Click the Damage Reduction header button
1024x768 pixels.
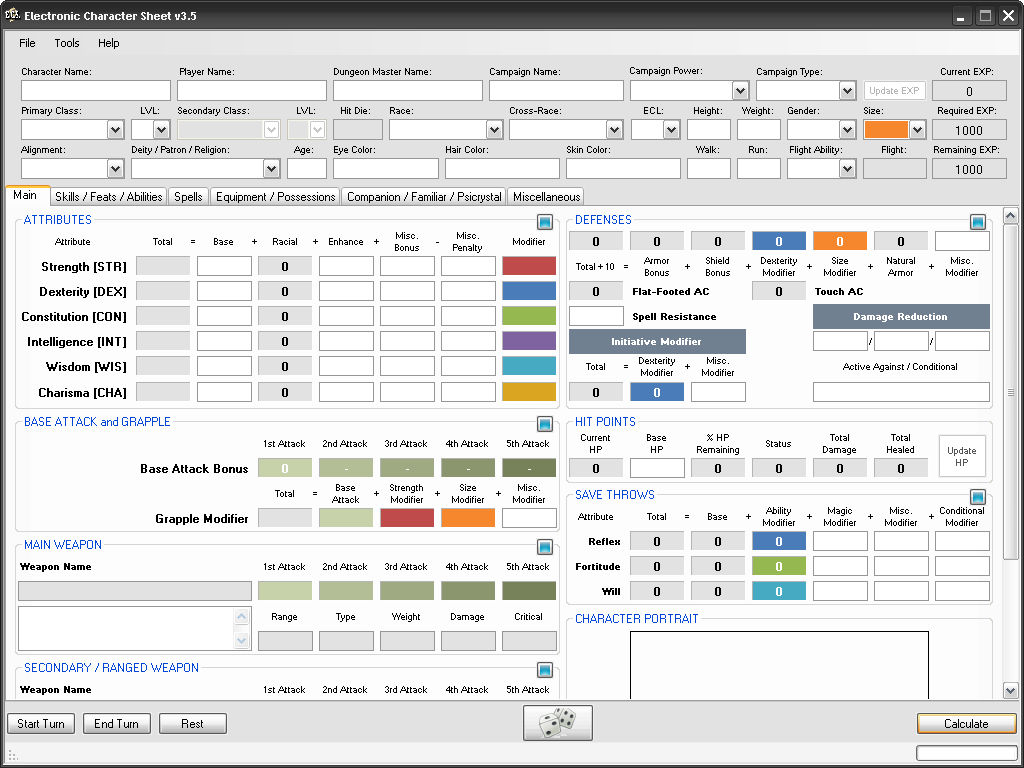[901, 317]
